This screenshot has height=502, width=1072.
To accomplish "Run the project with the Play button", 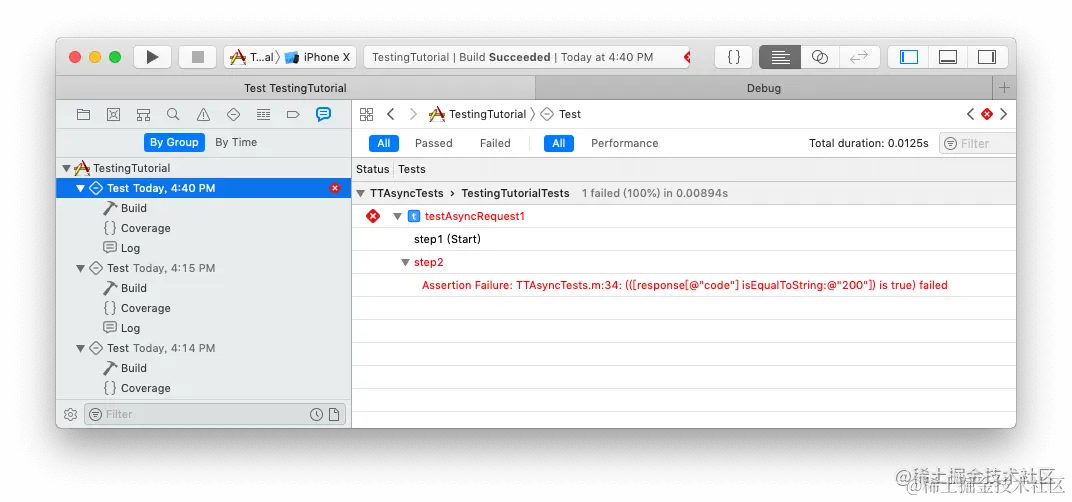I will click(x=152, y=57).
